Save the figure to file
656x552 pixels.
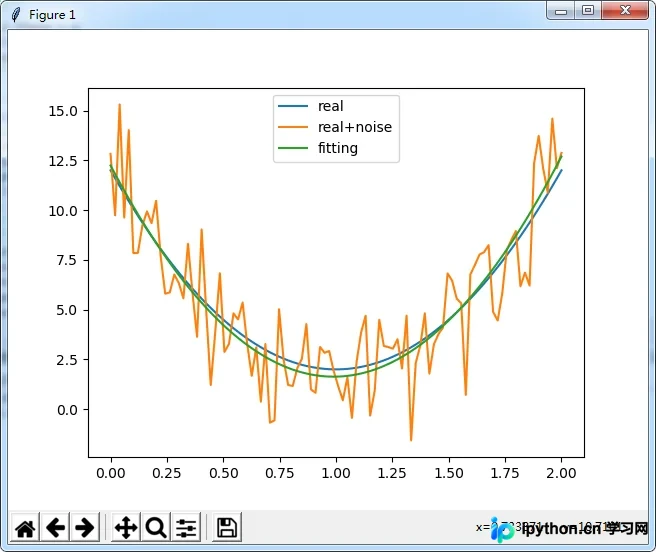pos(227,528)
